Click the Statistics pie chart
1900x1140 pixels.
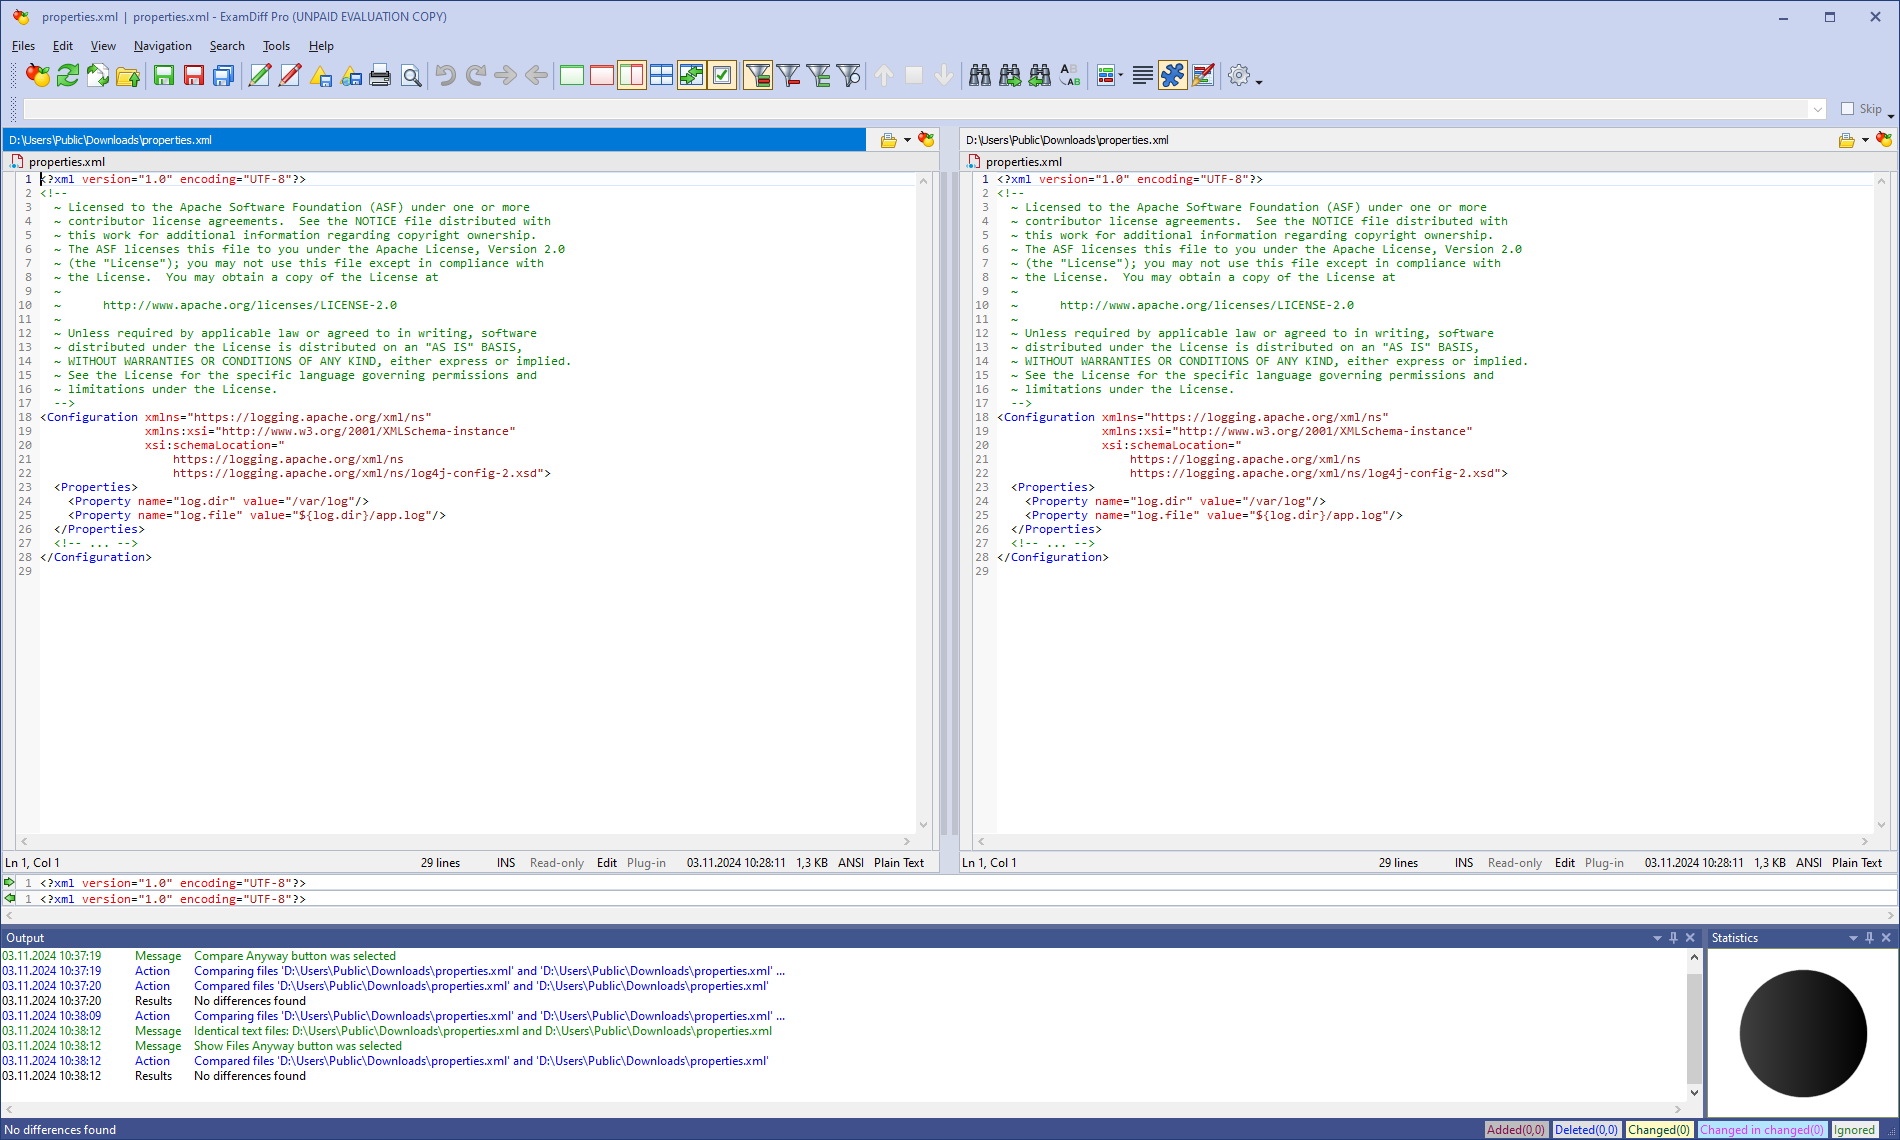[1803, 1033]
